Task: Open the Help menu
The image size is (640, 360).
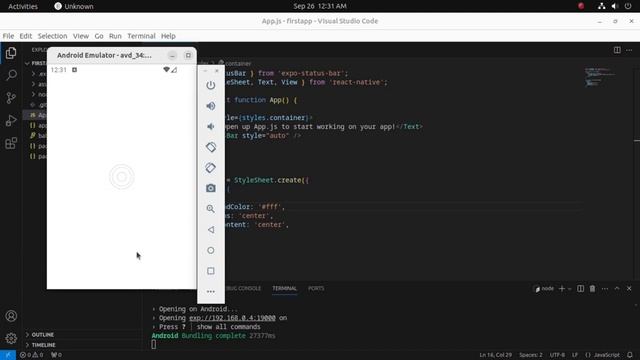Action: click(168, 36)
